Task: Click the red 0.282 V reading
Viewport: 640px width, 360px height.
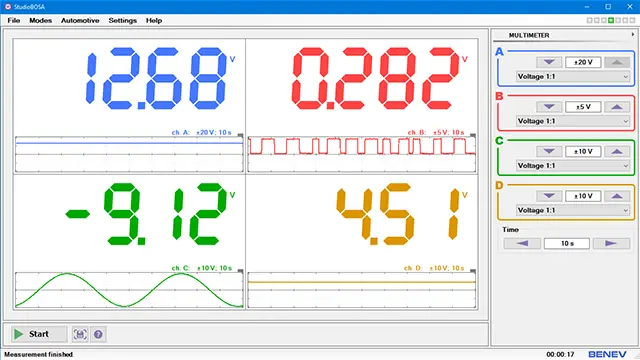Action: (x=375, y=78)
